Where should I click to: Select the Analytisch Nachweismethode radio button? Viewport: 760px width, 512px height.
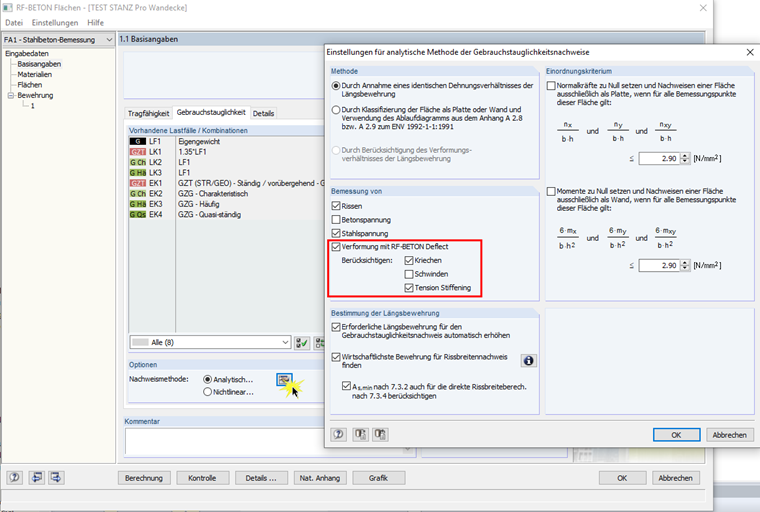(207, 379)
